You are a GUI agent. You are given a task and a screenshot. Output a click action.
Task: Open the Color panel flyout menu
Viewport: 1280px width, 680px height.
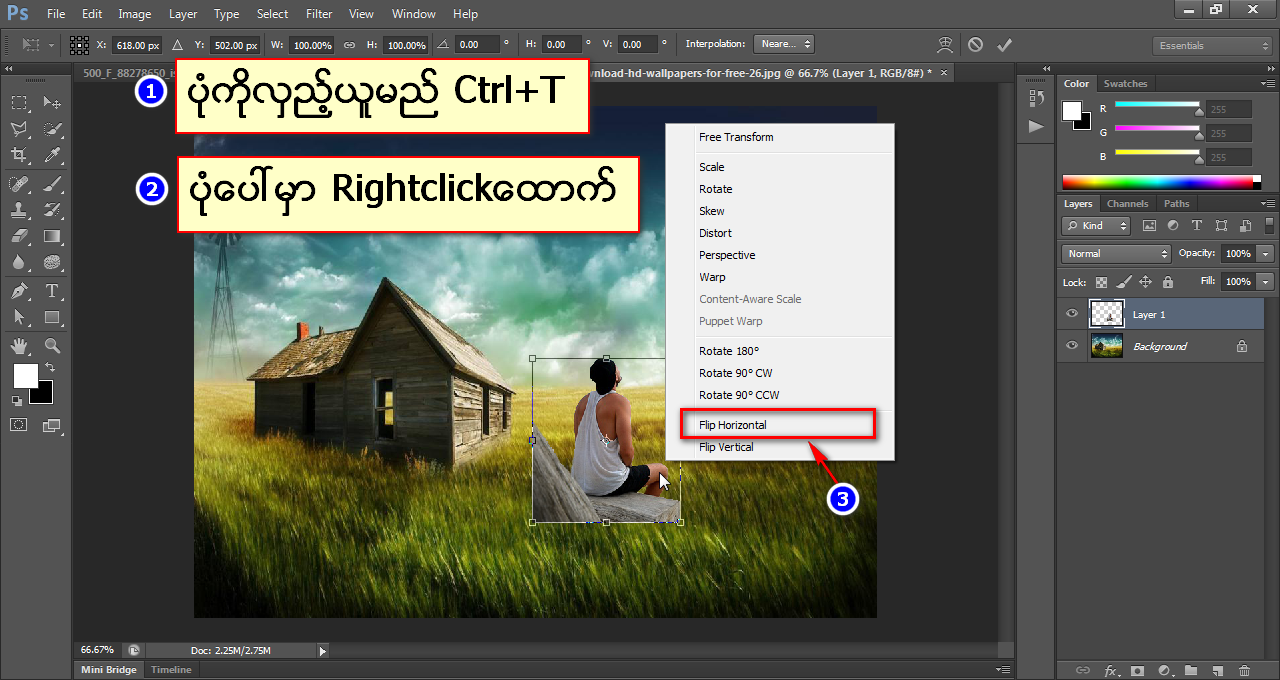tap(1266, 84)
